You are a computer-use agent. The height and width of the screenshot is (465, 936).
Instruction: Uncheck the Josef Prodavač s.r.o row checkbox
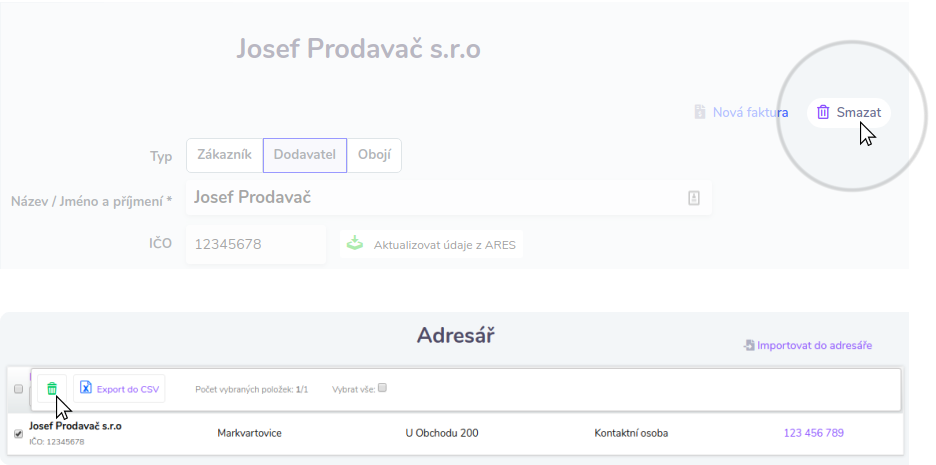18,433
